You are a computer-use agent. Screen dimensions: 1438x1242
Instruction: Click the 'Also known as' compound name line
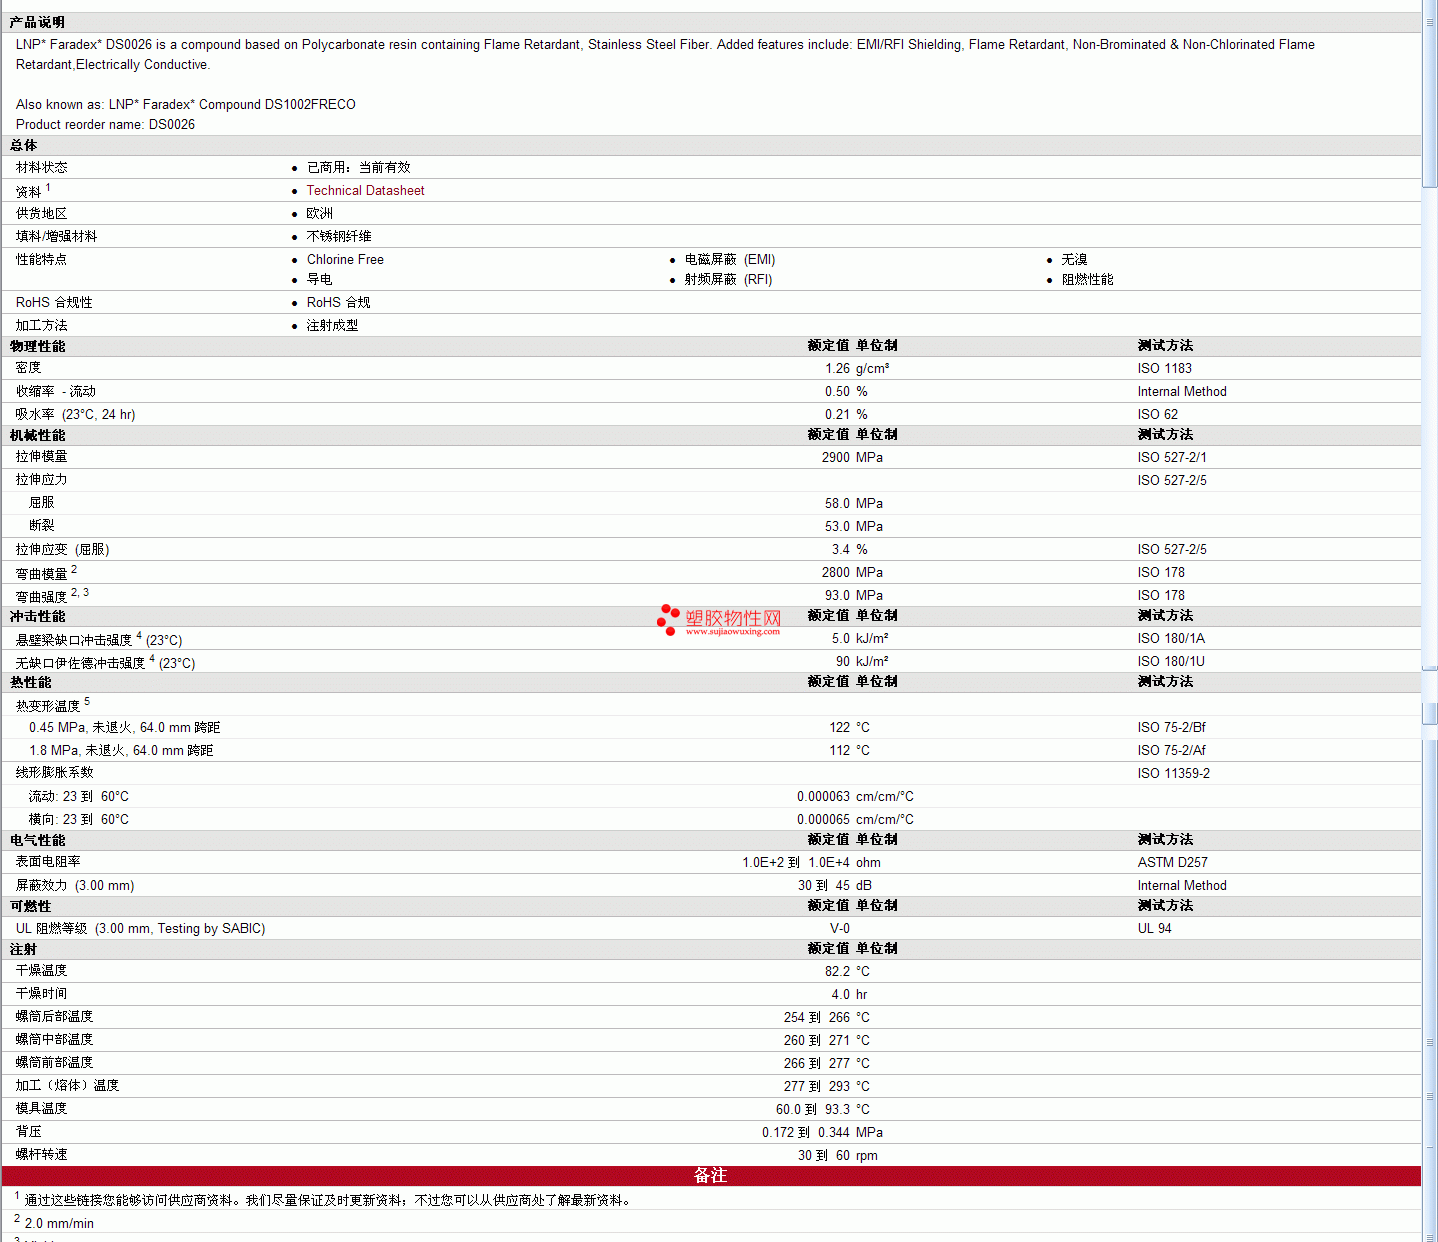tap(186, 104)
